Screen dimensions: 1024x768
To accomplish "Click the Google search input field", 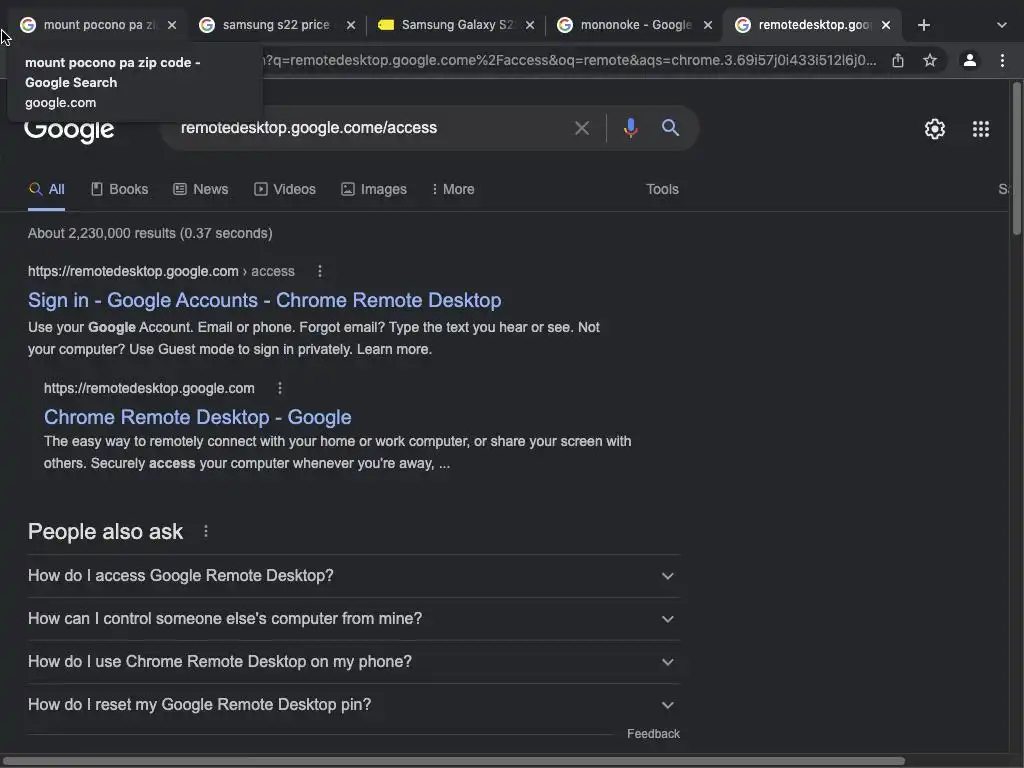I will (x=372, y=127).
